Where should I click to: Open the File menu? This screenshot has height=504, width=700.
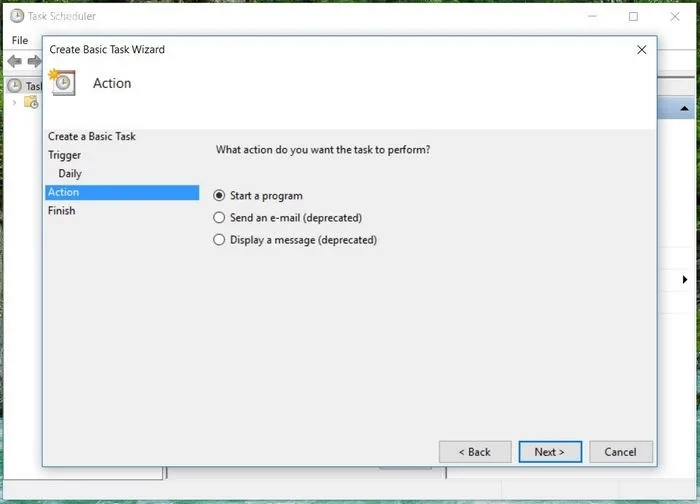pos(20,40)
